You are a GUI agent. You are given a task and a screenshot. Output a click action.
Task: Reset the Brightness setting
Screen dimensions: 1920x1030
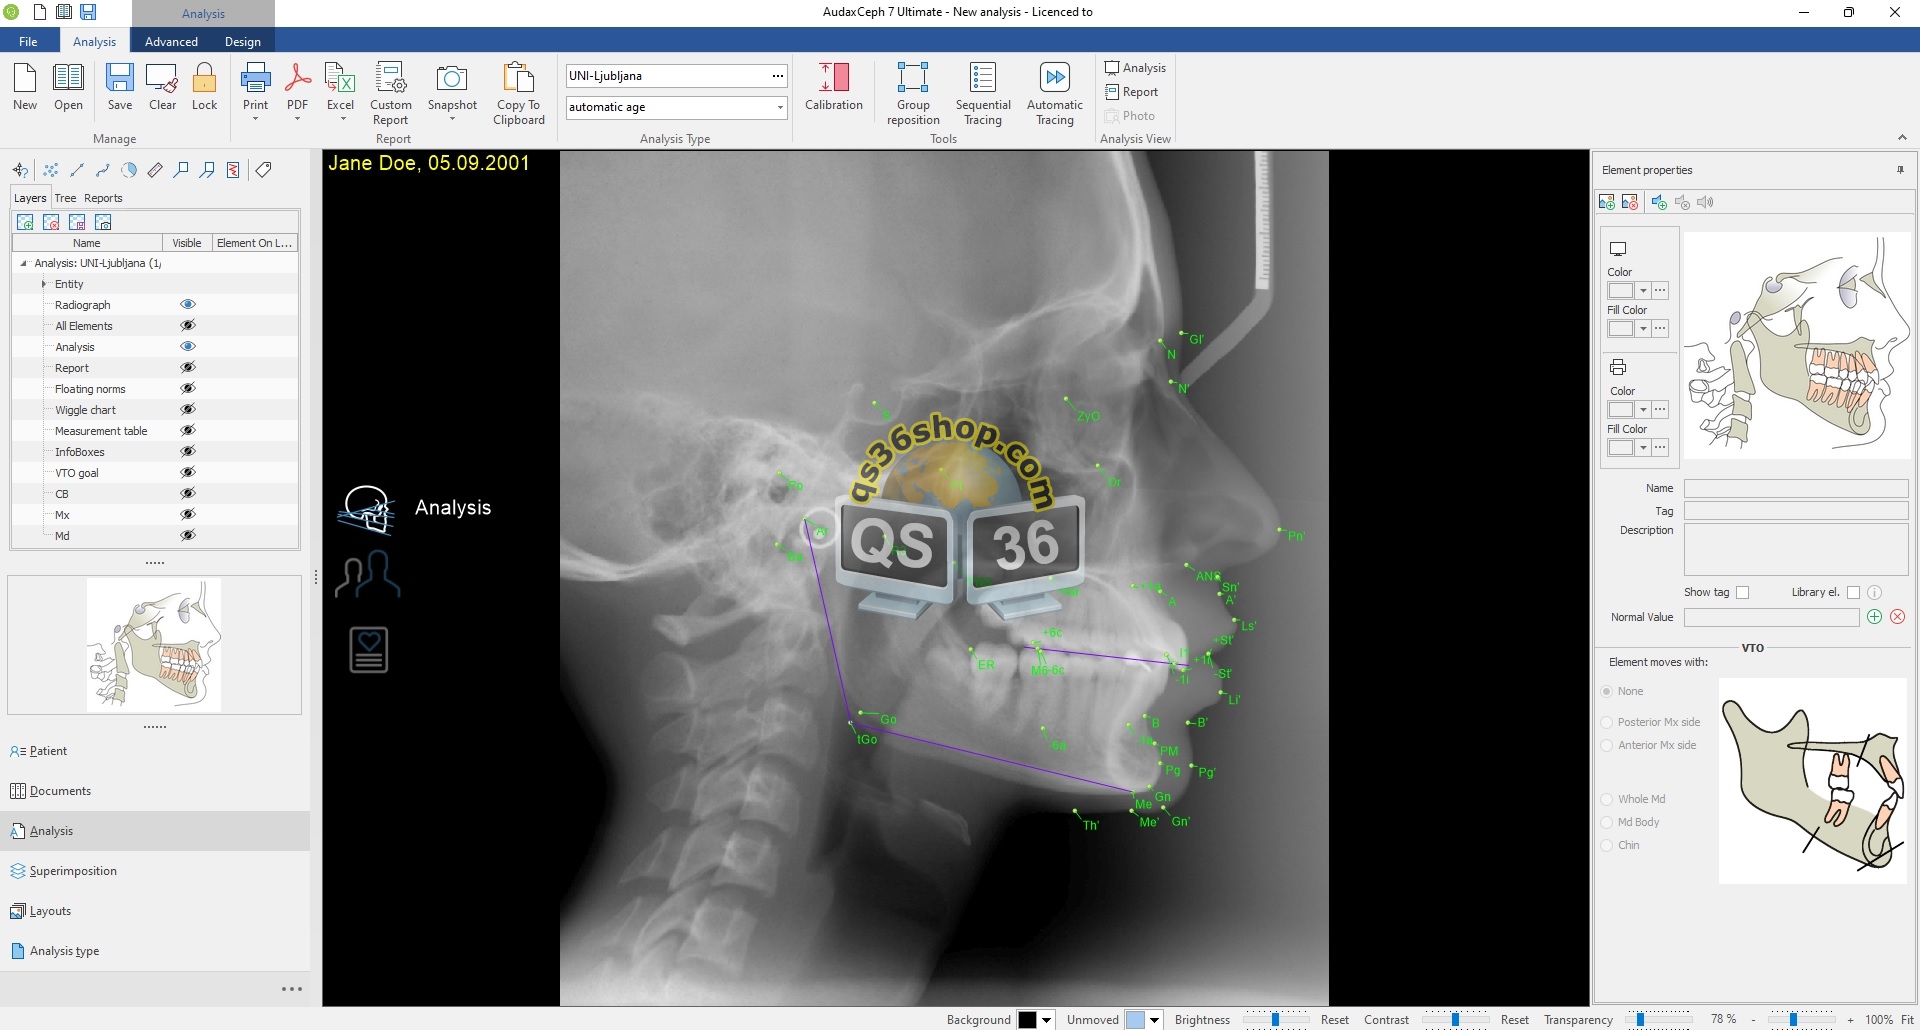click(1334, 1020)
